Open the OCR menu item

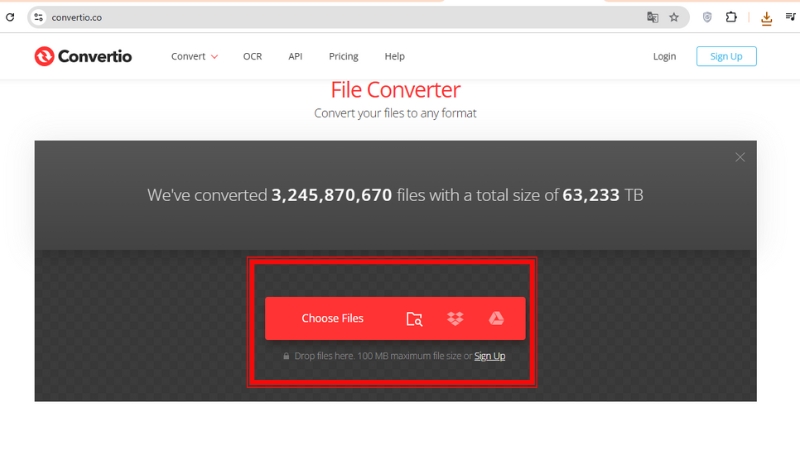click(x=252, y=56)
